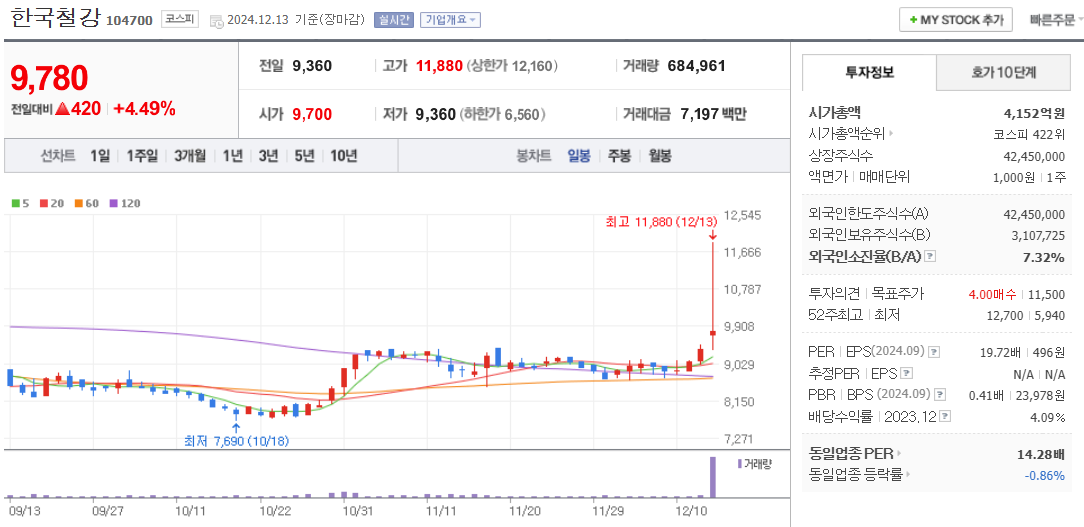Switch to the 호가10단계 tab
Screen dimensions: 1084x527
1002,72
